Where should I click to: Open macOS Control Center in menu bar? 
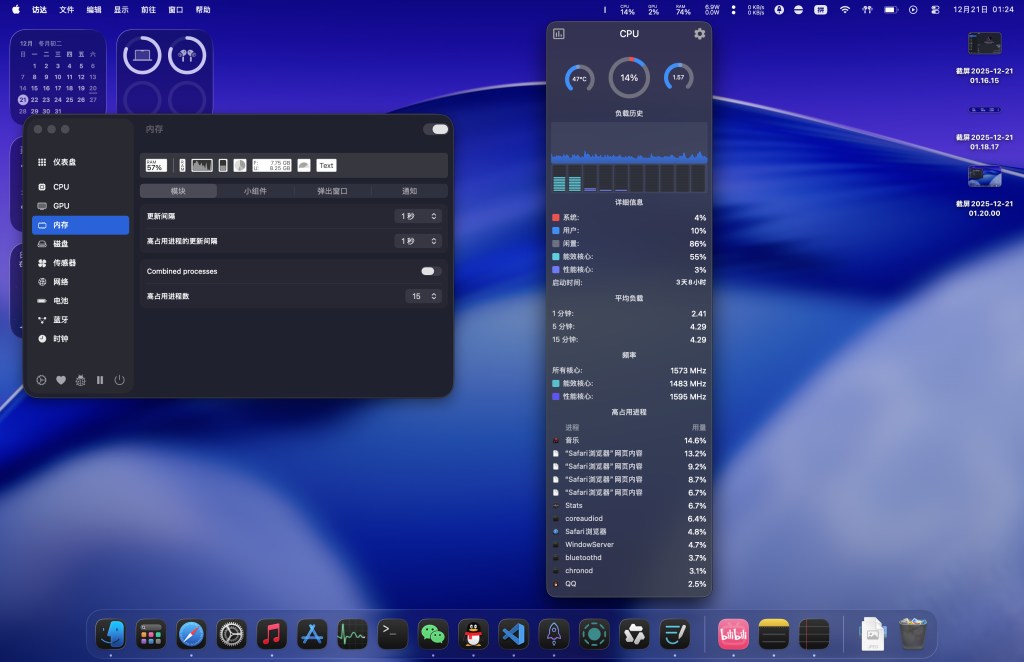(x=935, y=9)
